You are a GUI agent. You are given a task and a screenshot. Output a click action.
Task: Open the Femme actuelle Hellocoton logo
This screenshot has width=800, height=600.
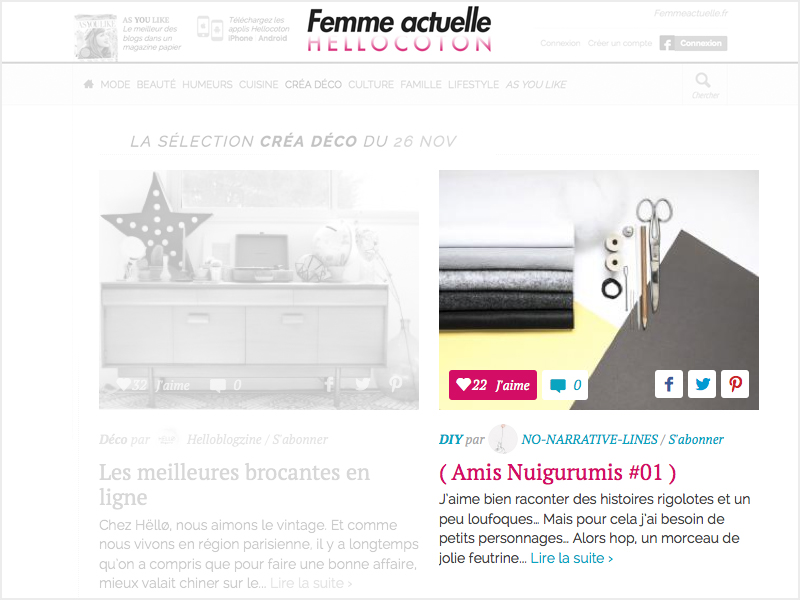pyautogui.click(x=399, y=30)
